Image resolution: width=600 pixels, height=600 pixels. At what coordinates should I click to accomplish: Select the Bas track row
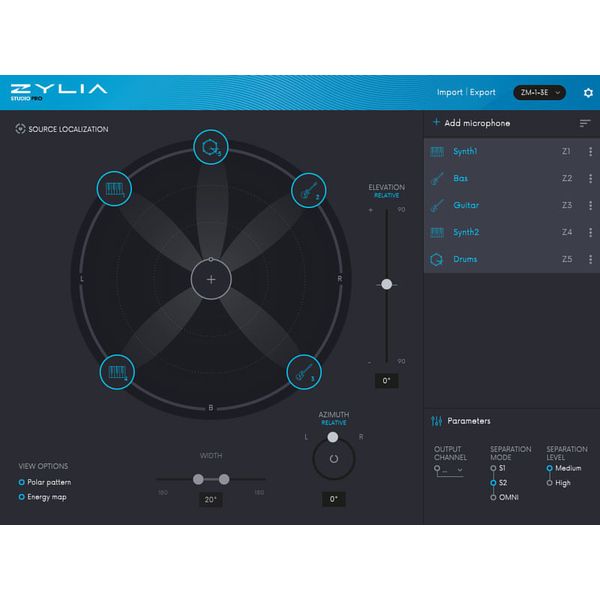[x=512, y=178]
